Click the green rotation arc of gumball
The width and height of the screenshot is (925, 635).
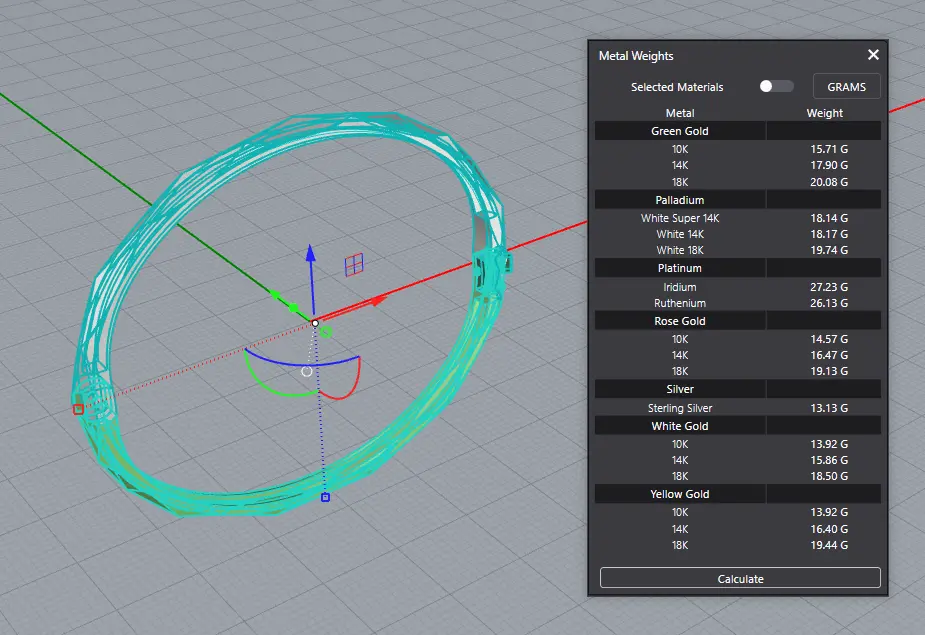268,385
